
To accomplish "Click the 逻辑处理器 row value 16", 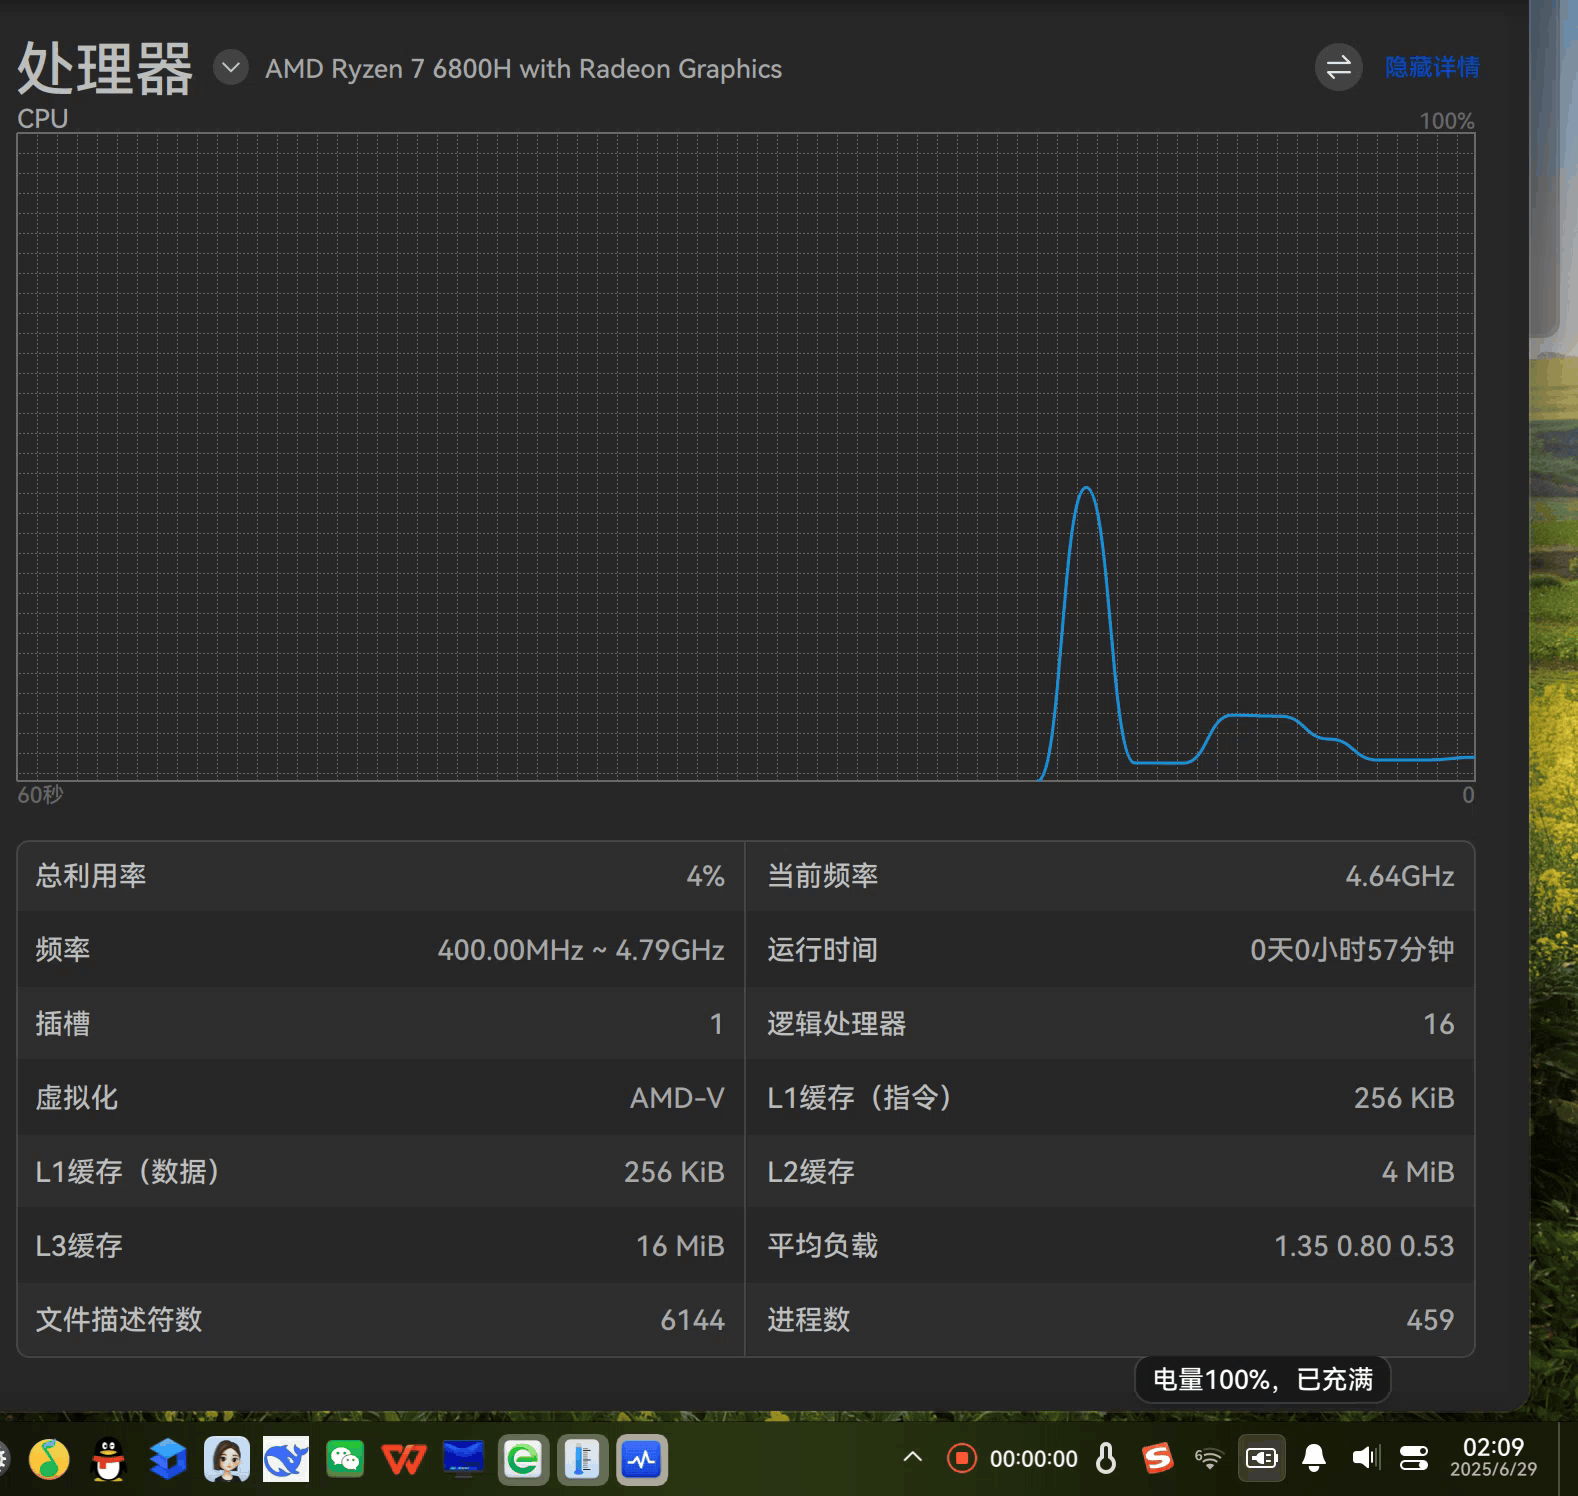I will point(1439,1024).
